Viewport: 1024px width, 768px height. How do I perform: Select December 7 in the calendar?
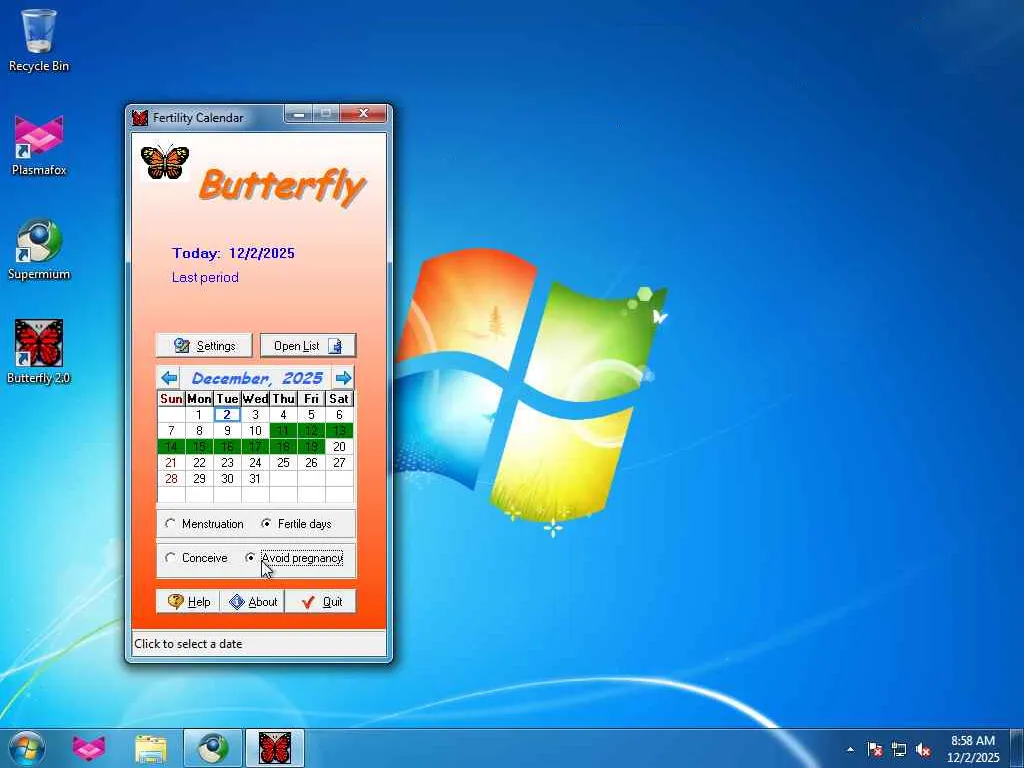coord(171,431)
